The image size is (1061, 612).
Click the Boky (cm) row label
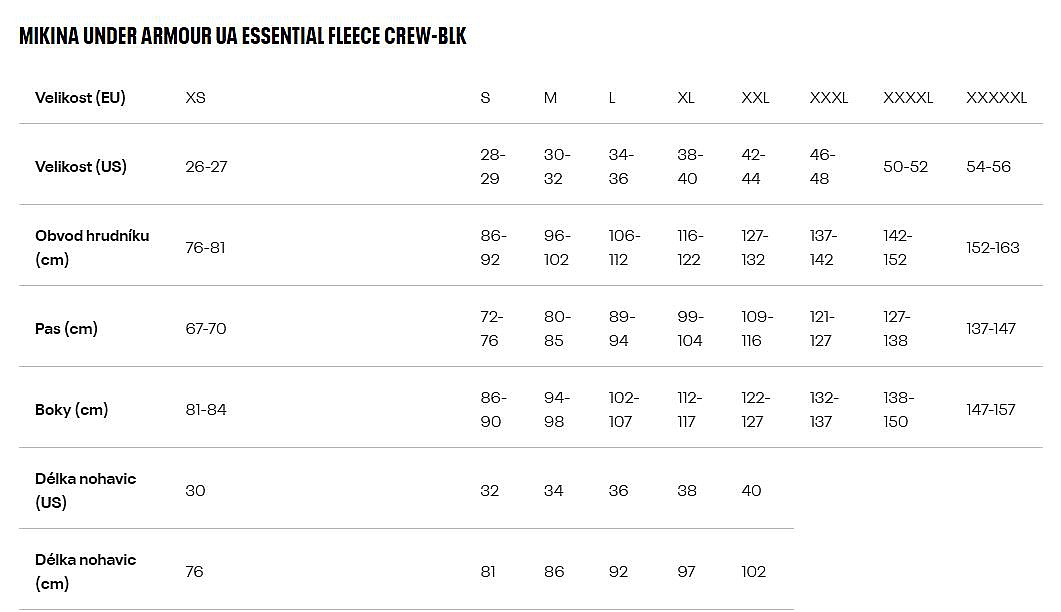(x=71, y=410)
